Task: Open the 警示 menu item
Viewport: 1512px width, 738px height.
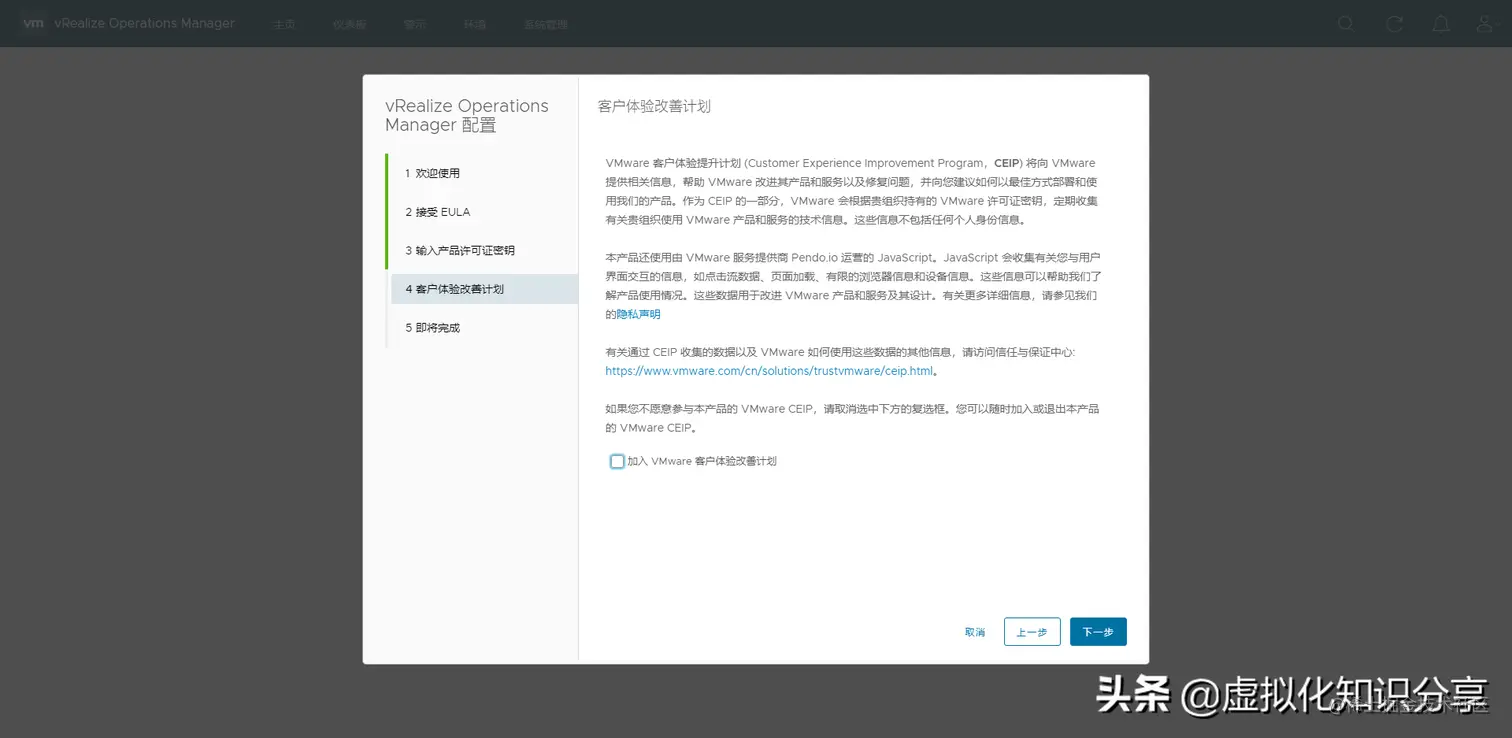Action: (414, 23)
